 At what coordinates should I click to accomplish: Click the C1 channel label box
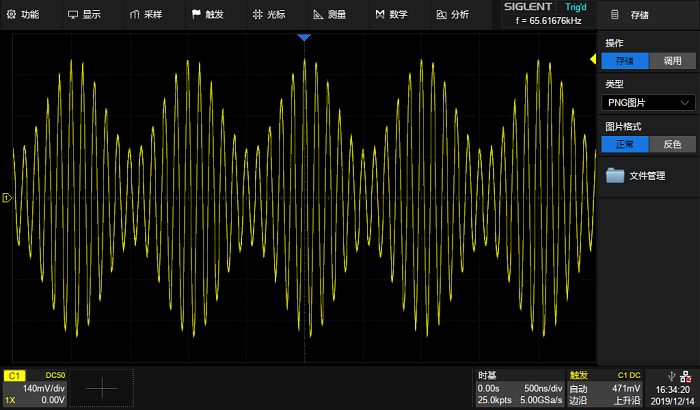coord(14,376)
